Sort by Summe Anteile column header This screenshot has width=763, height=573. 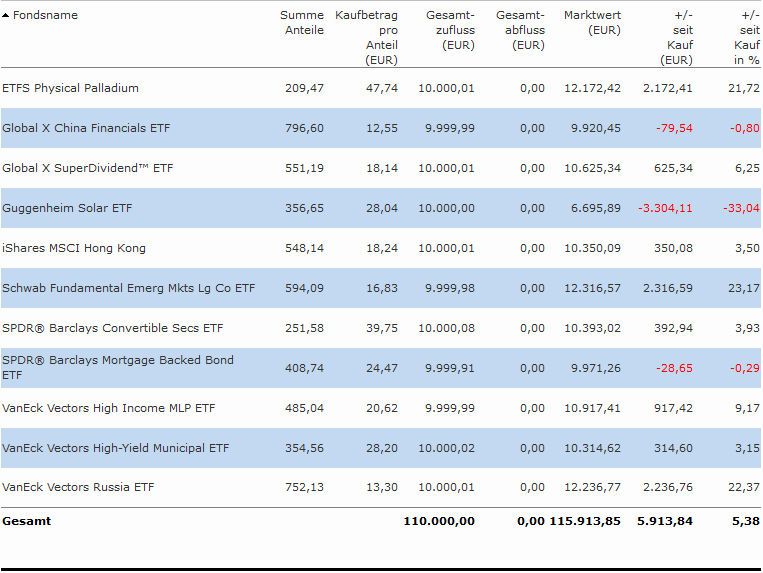coord(302,22)
